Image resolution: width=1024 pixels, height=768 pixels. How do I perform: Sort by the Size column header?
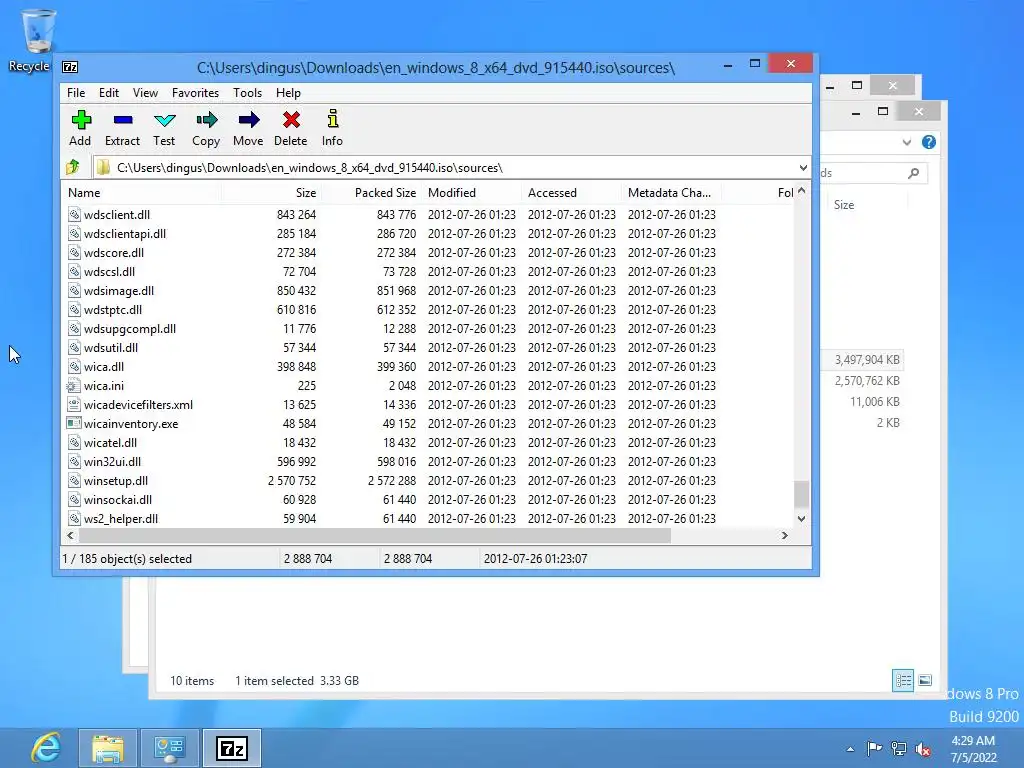(x=271, y=193)
